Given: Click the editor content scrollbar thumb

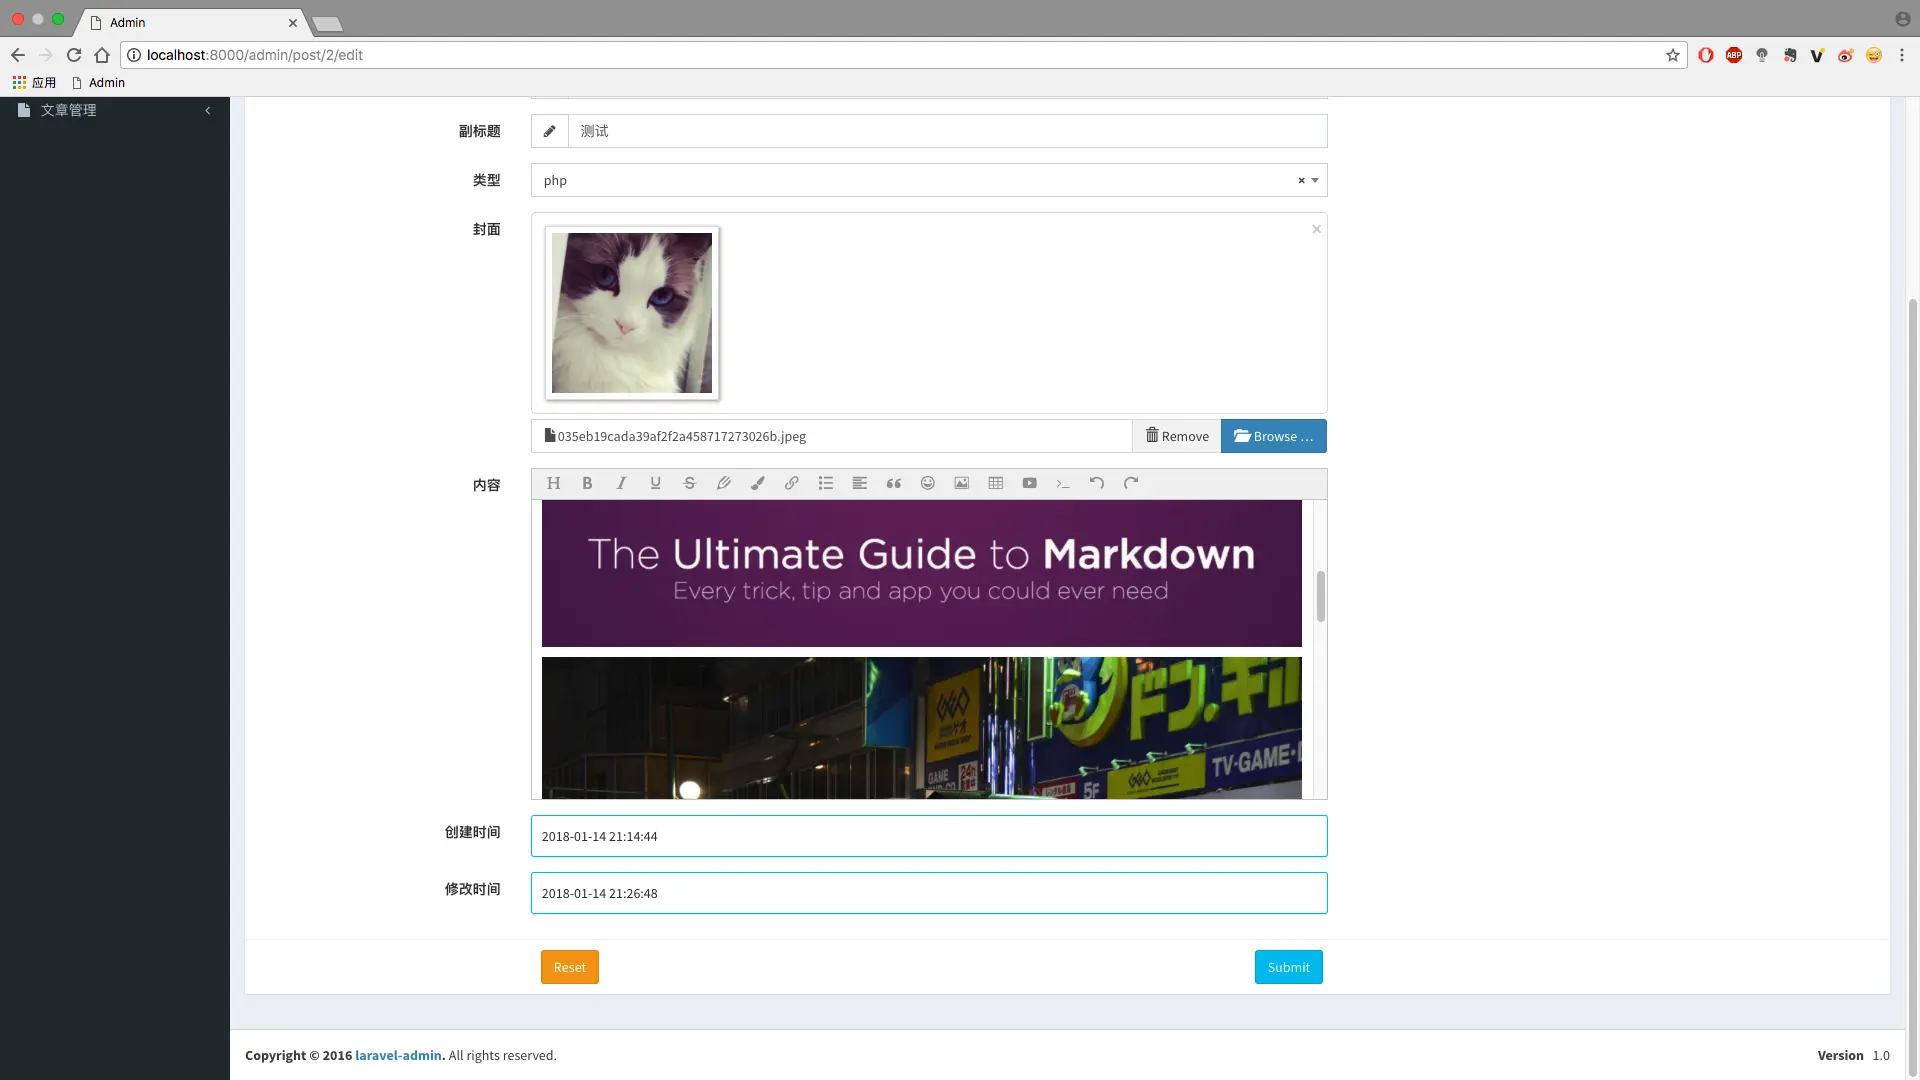Looking at the screenshot, I should click(1320, 596).
